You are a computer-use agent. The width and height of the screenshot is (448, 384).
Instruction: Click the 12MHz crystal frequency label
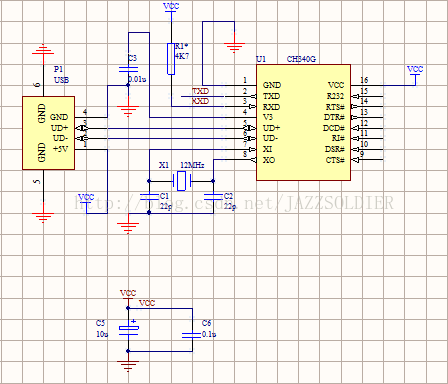[x=192, y=165]
